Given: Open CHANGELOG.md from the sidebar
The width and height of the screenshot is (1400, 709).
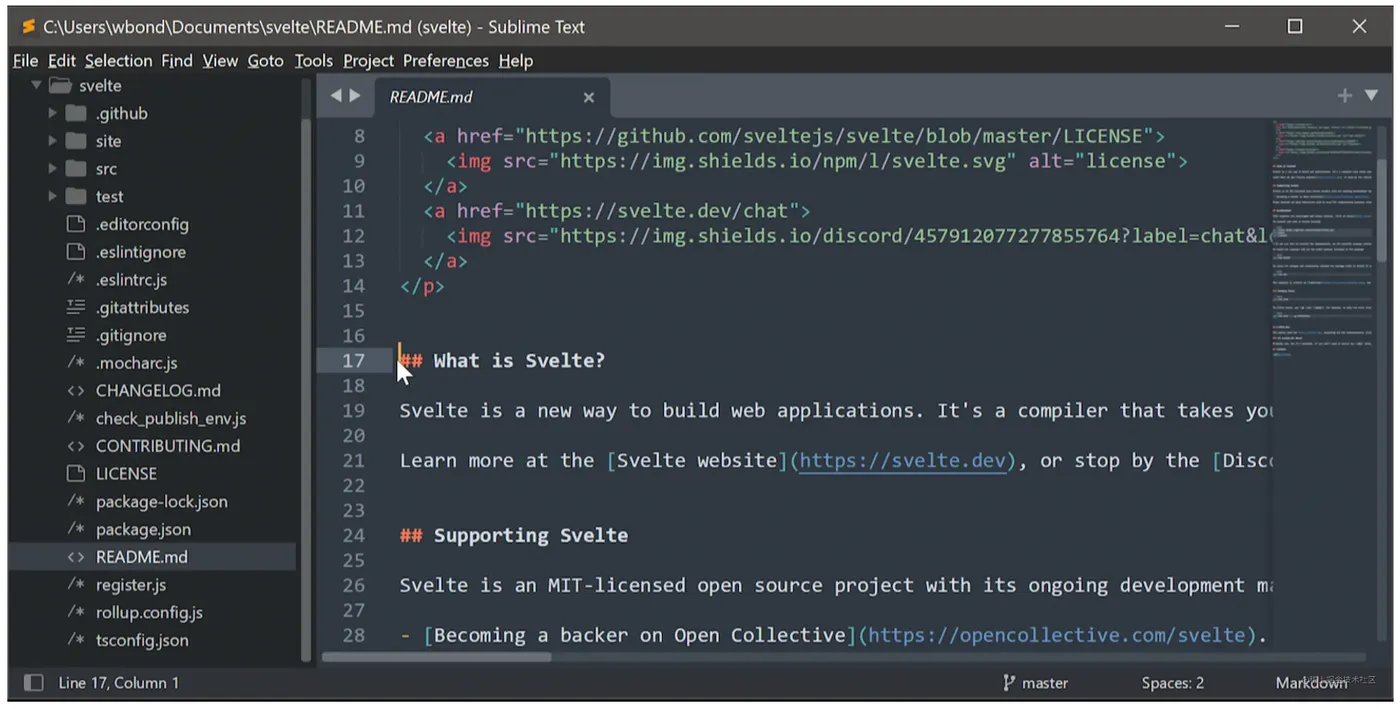Looking at the screenshot, I should click(x=158, y=391).
